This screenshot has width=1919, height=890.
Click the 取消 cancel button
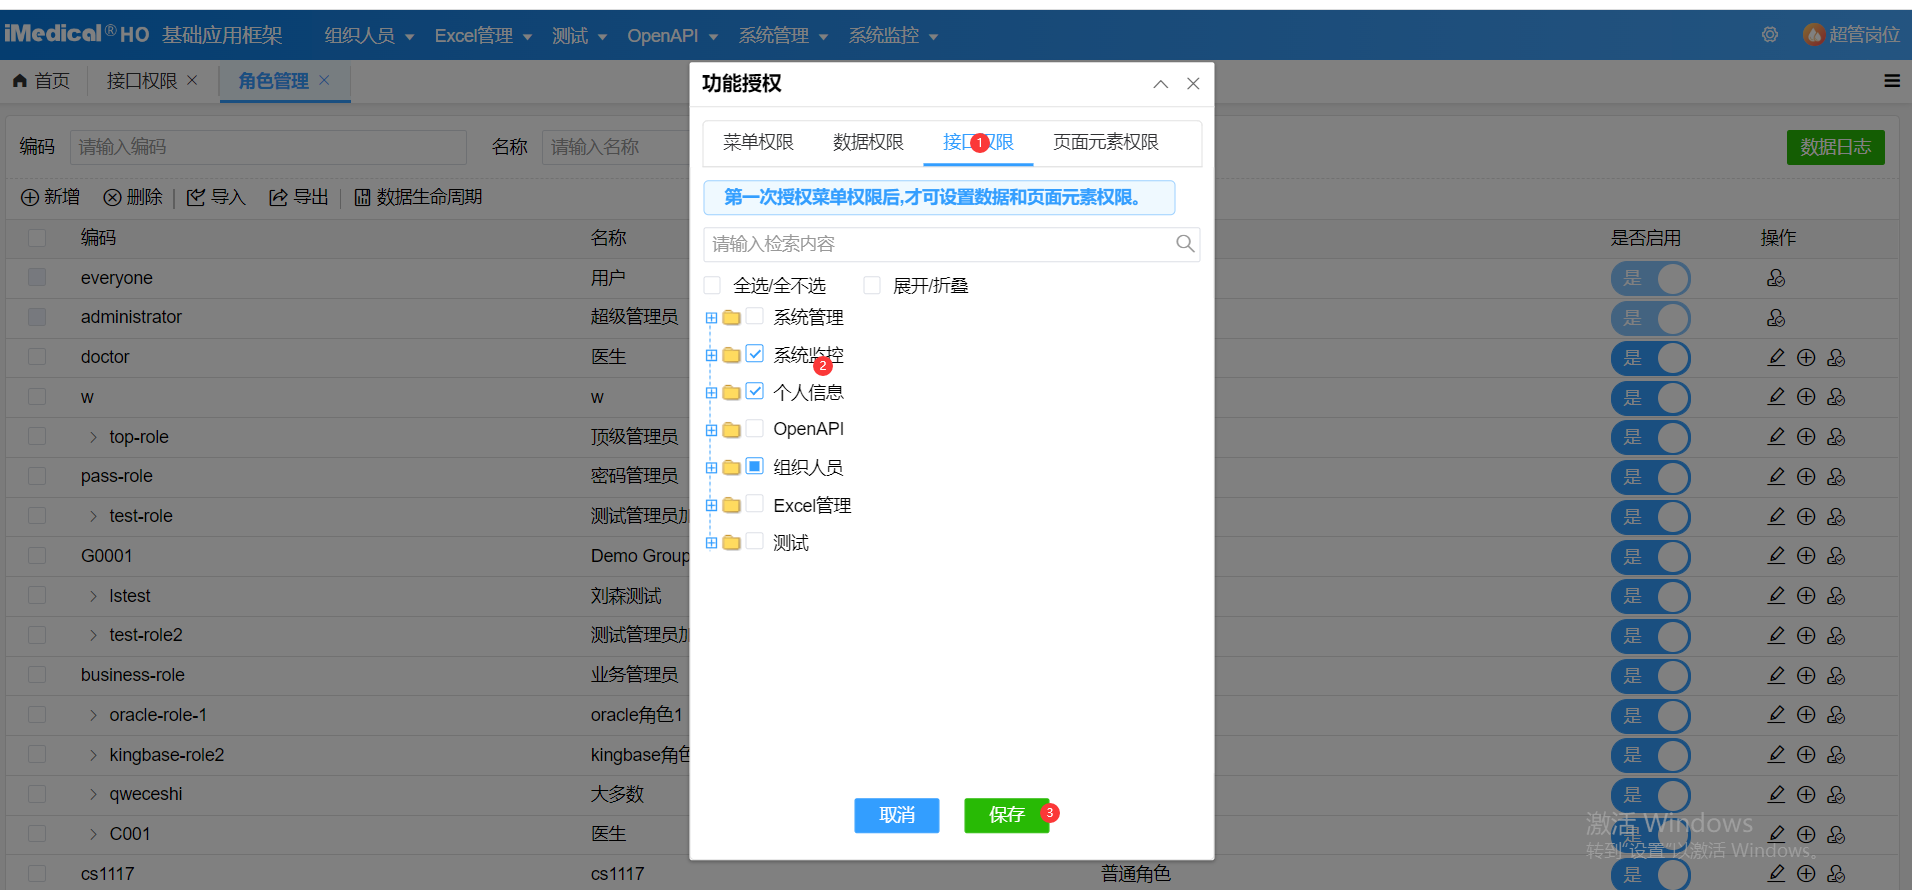pos(897,815)
